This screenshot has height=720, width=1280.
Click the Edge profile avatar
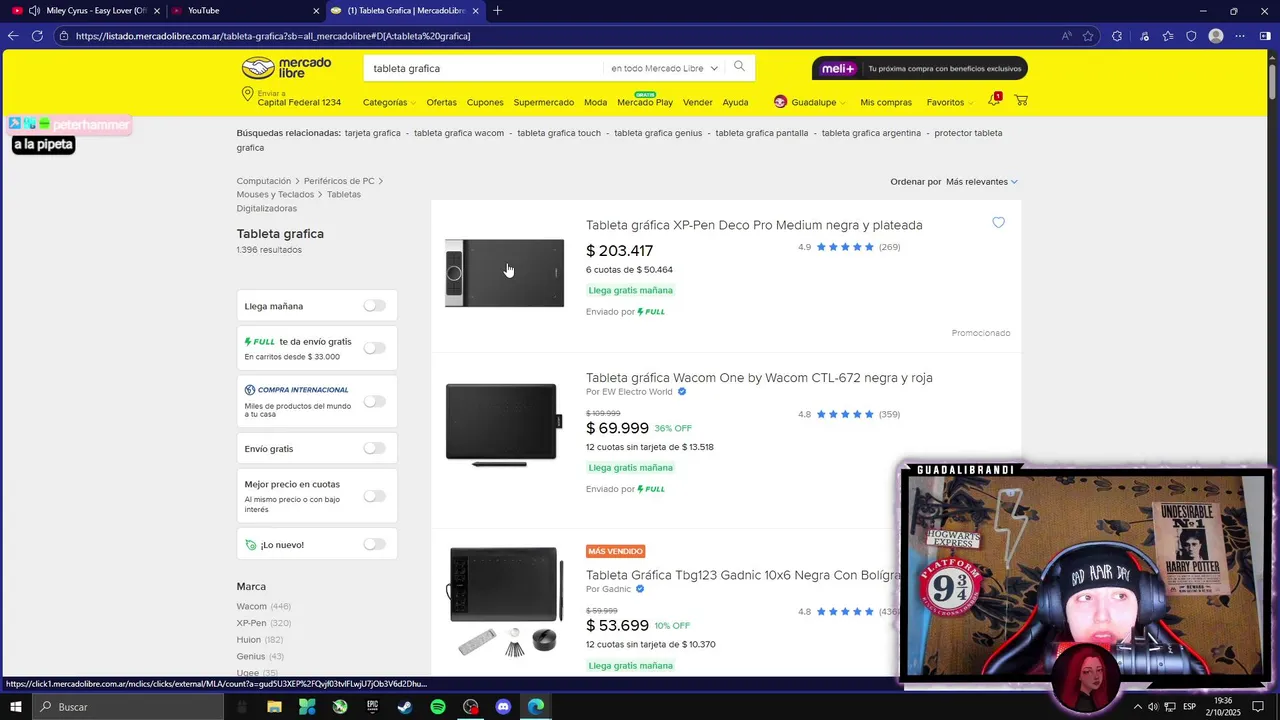pos(1216,36)
